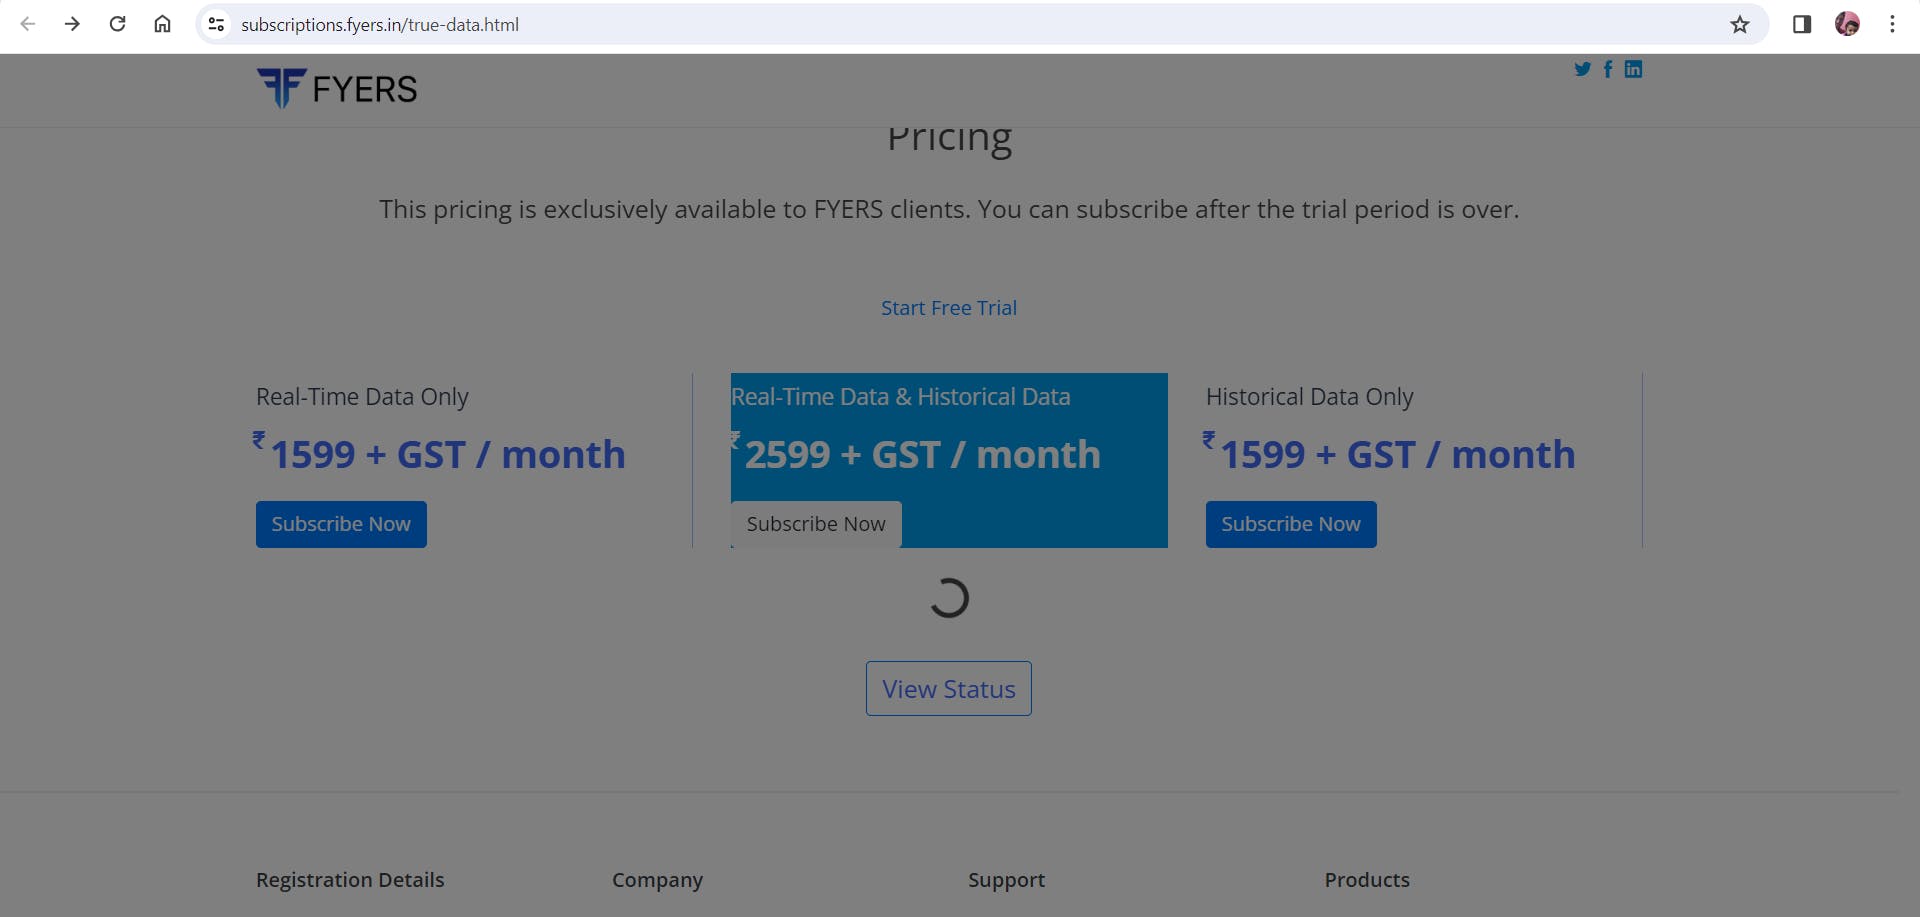Image resolution: width=1920 pixels, height=917 pixels.
Task: Click the browser forward arrow
Action: click(72, 24)
